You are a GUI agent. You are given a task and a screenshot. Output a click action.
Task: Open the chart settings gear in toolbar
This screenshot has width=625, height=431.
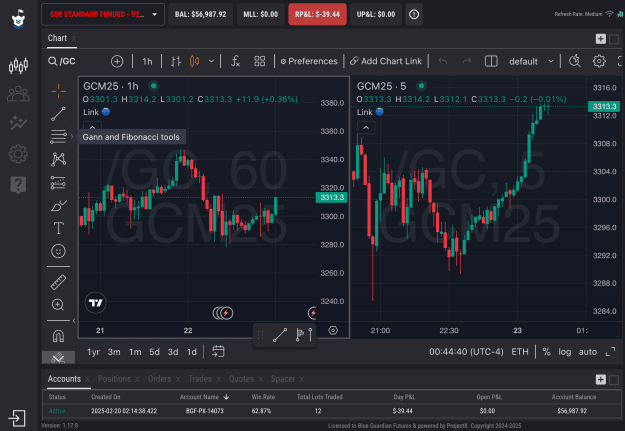[599, 61]
